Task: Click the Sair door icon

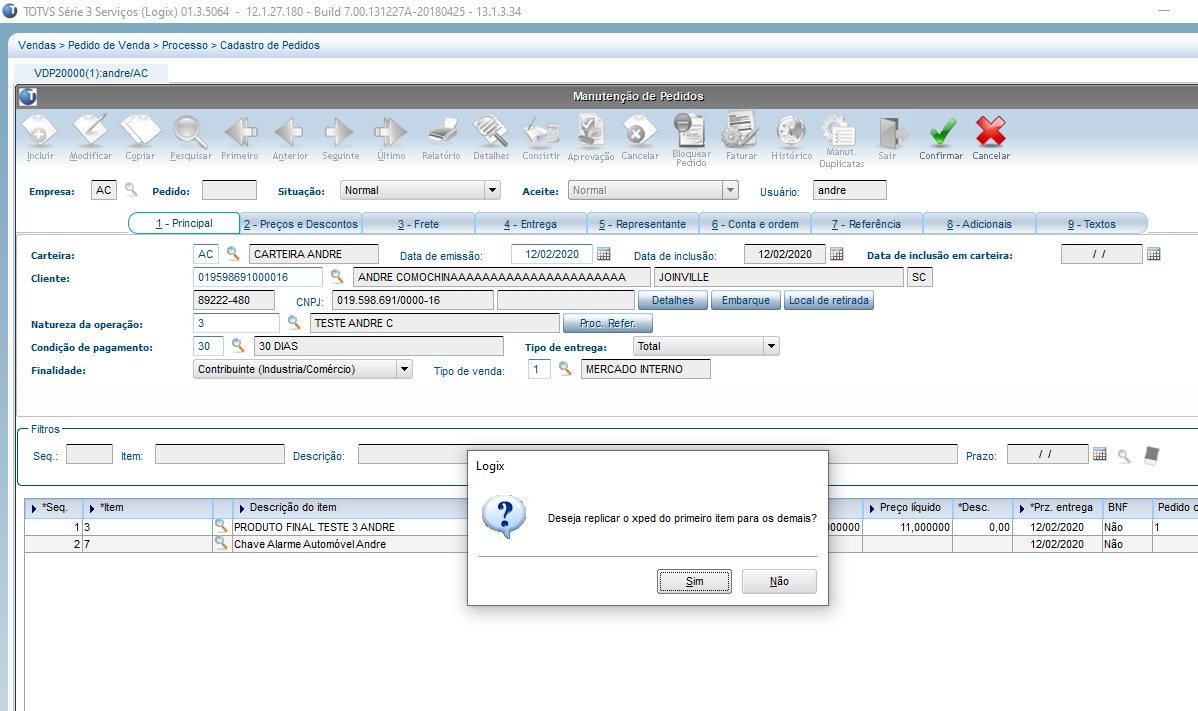Action: tap(891, 131)
